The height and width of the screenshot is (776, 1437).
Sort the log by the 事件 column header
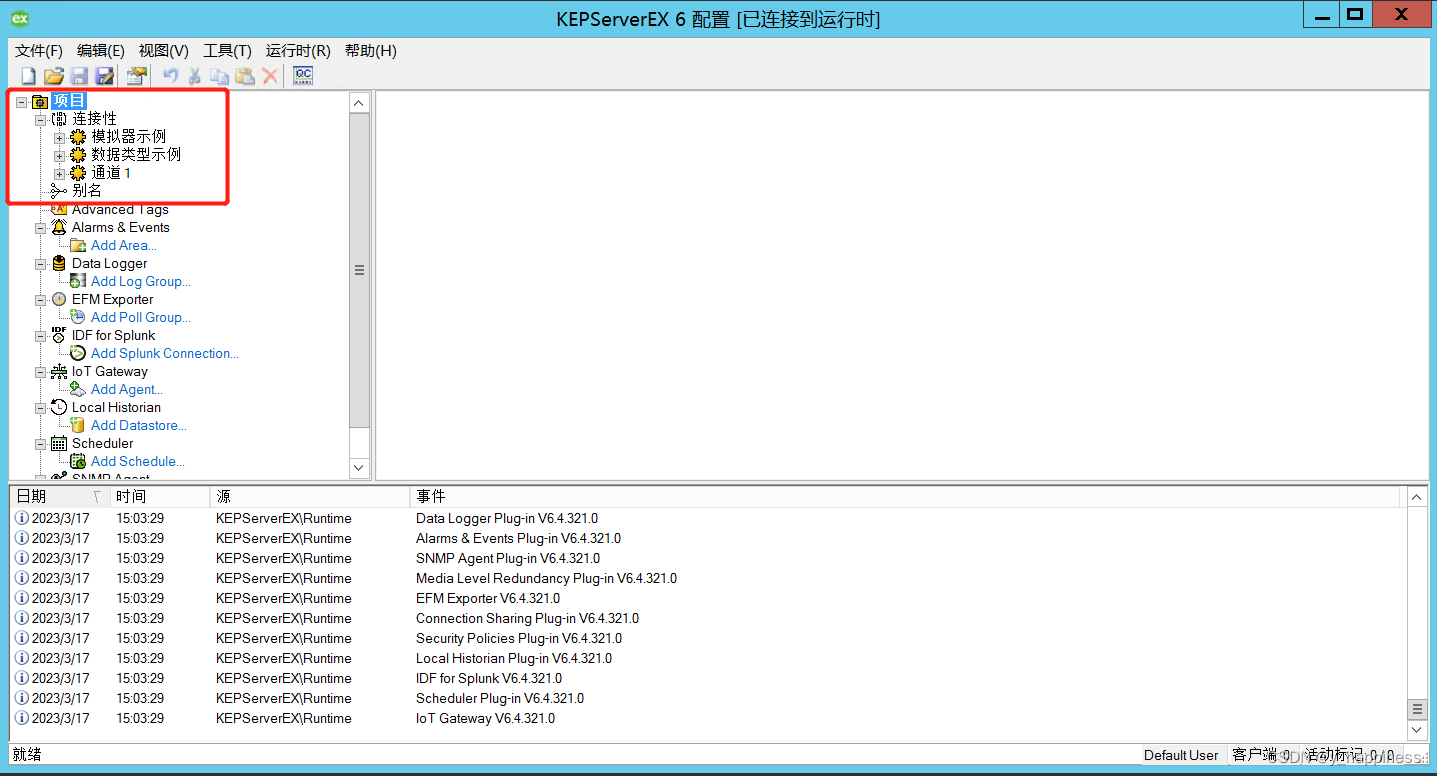[905, 496]
